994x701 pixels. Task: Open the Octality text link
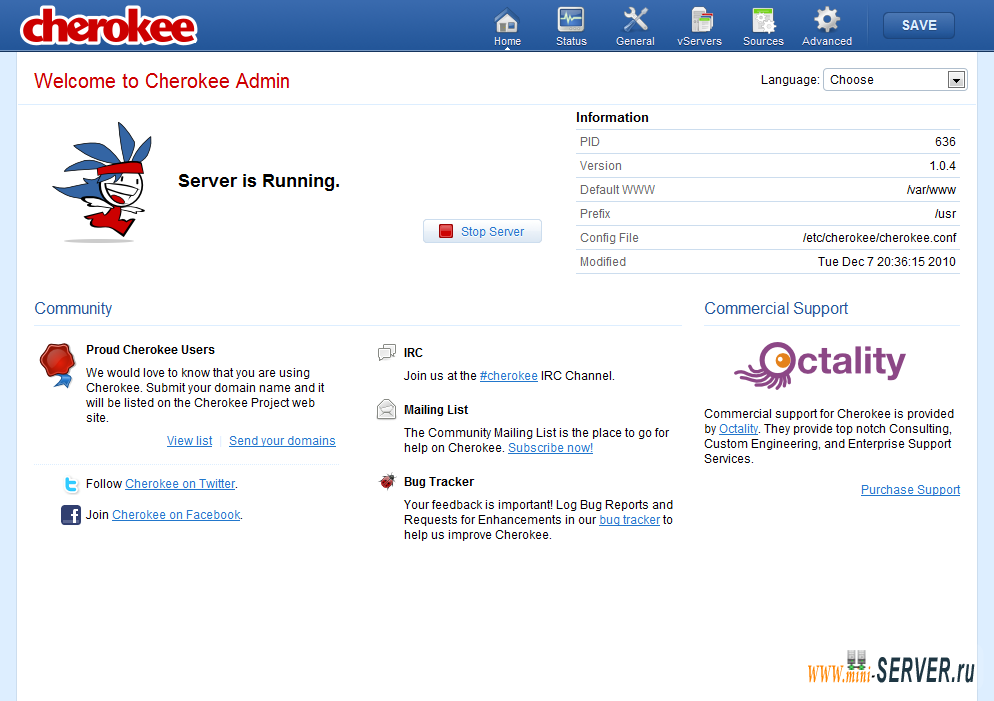coord(739,429)
